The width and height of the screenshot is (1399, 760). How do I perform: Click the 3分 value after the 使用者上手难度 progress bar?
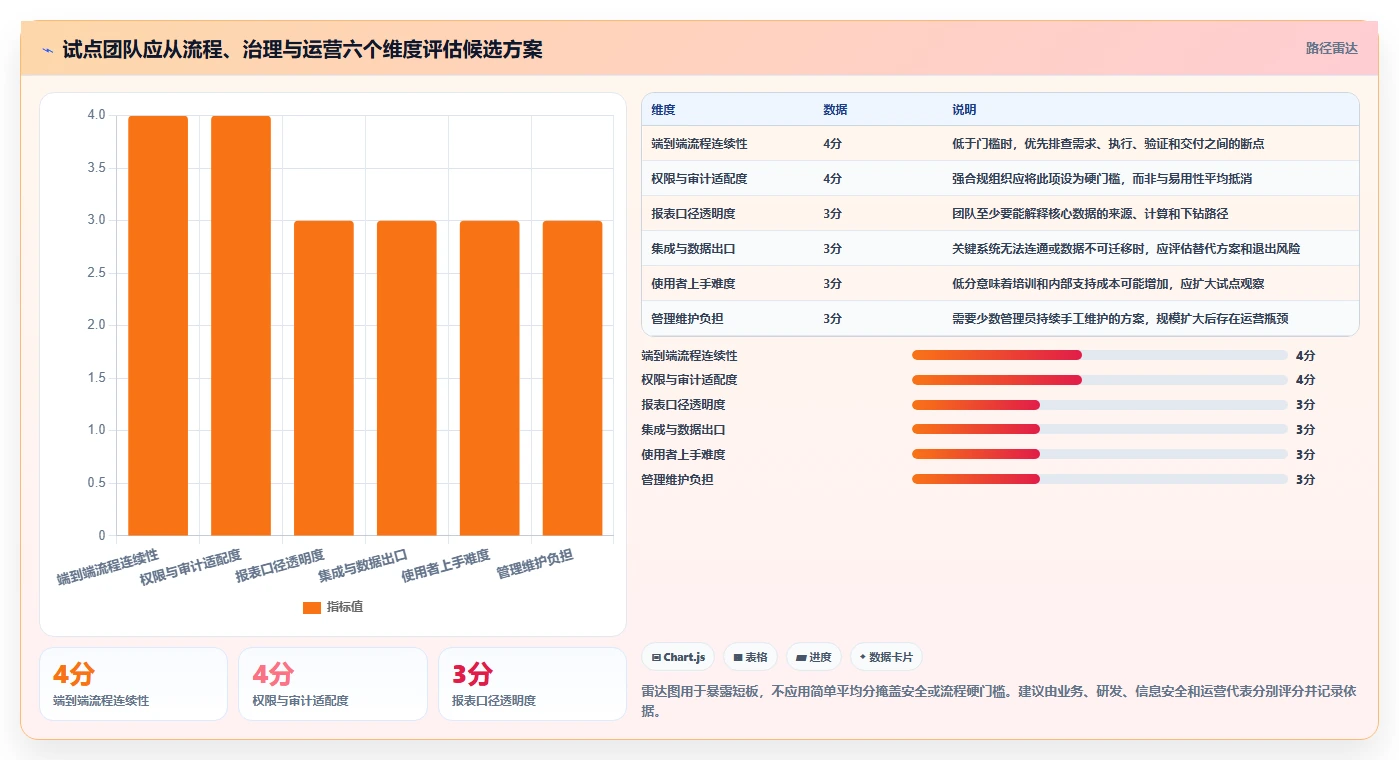[x=1305, y=455]
